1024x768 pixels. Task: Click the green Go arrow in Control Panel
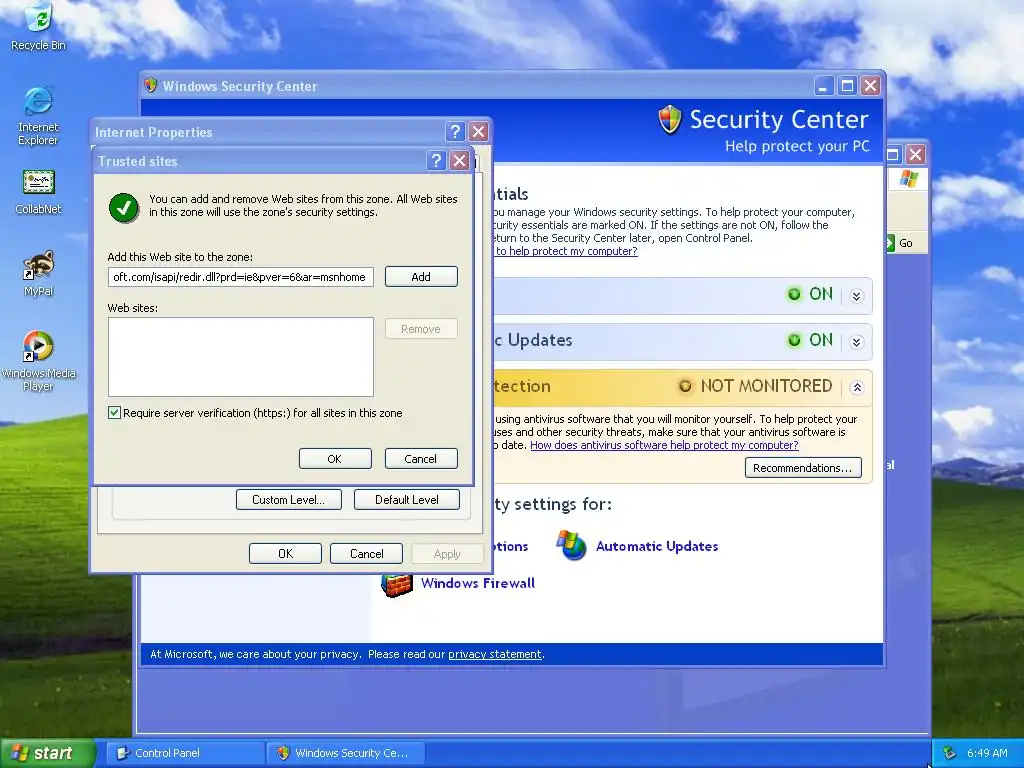point(890,243)
